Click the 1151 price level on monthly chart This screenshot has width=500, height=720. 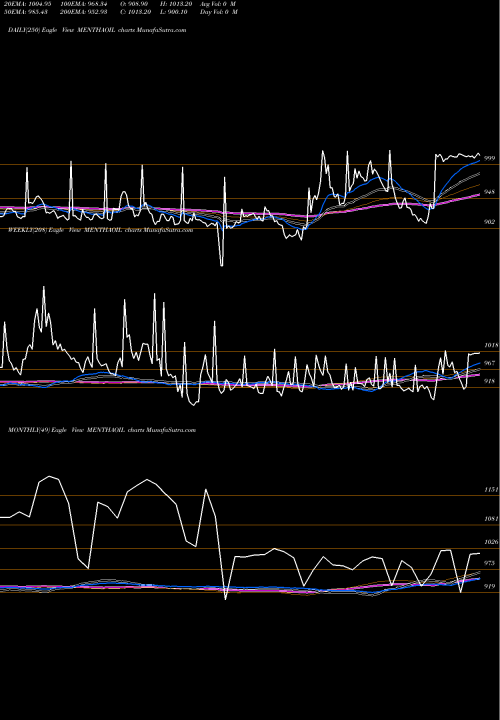[491, 490]
